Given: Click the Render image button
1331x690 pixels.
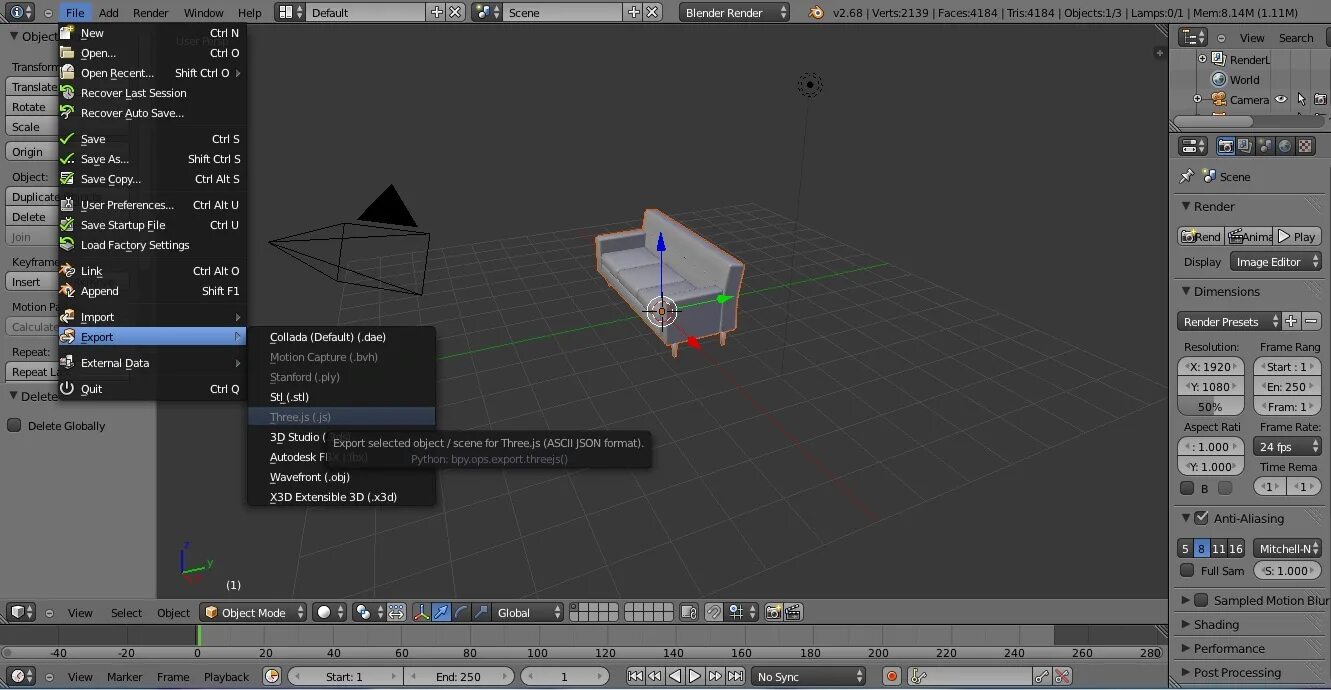Looking at the screenshot, I should pyautogui.click(x=1201, y=237).
